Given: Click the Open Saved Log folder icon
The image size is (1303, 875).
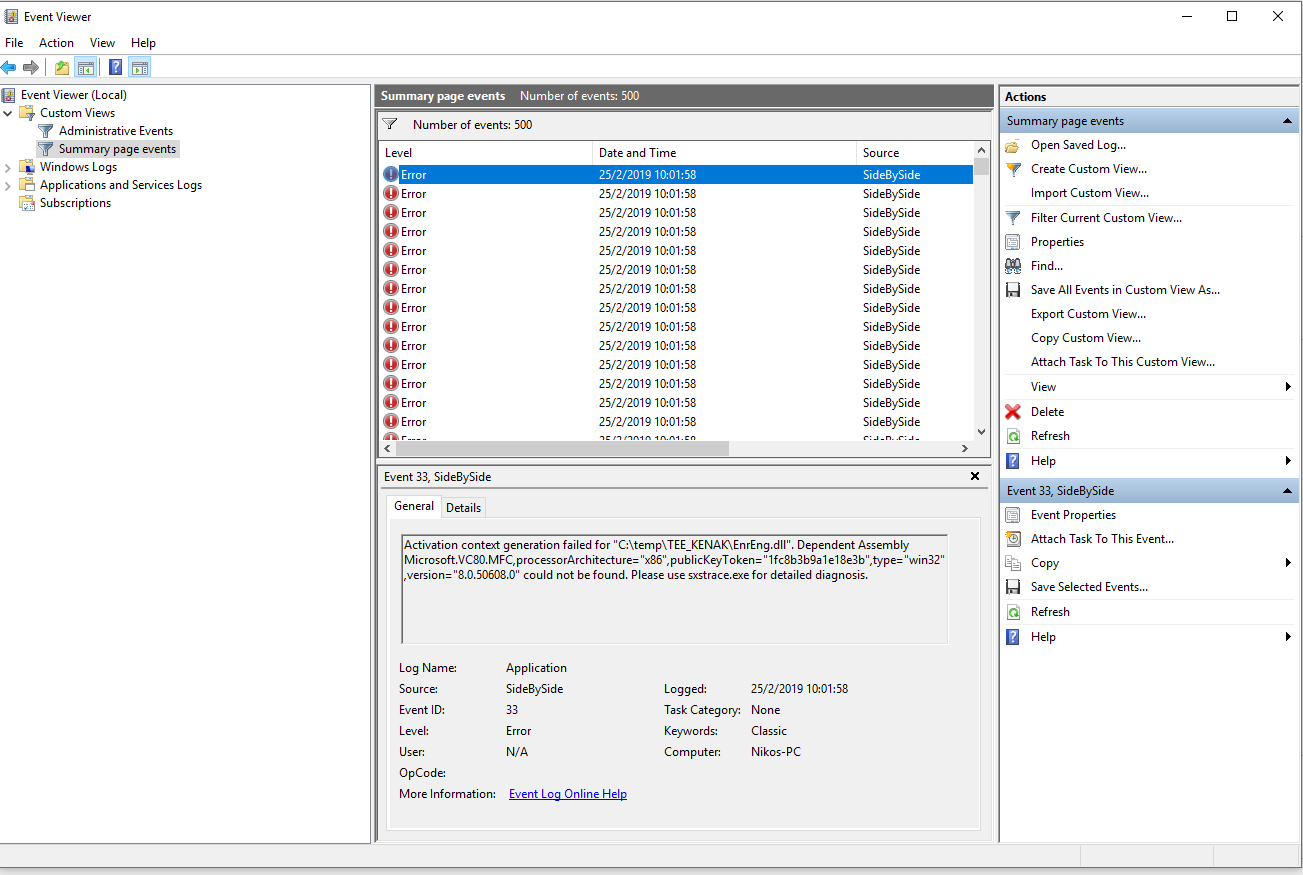Looking at the screenshot, I should tap(1011, 144).
